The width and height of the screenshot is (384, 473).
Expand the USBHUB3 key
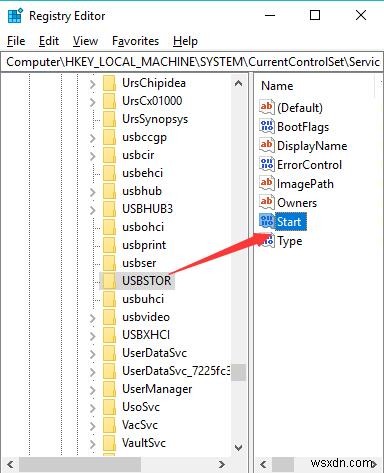click(93, 210)
